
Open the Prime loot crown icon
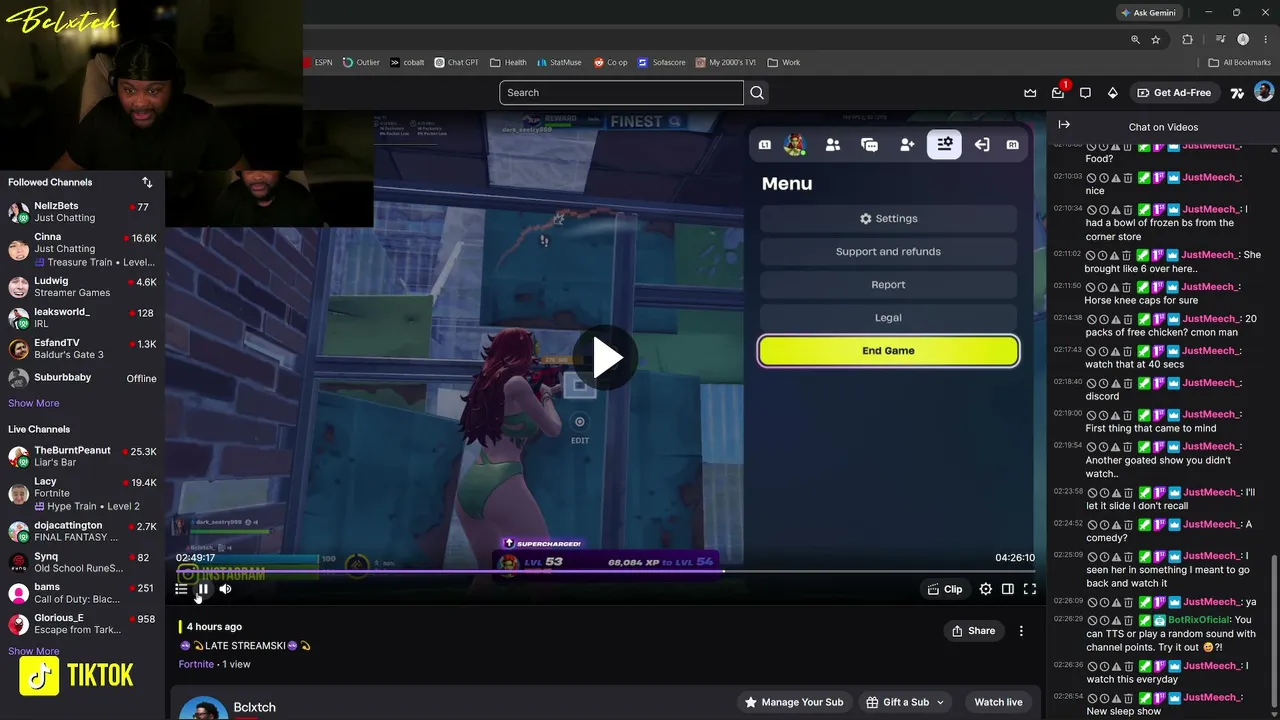(x=1030, y=93)
